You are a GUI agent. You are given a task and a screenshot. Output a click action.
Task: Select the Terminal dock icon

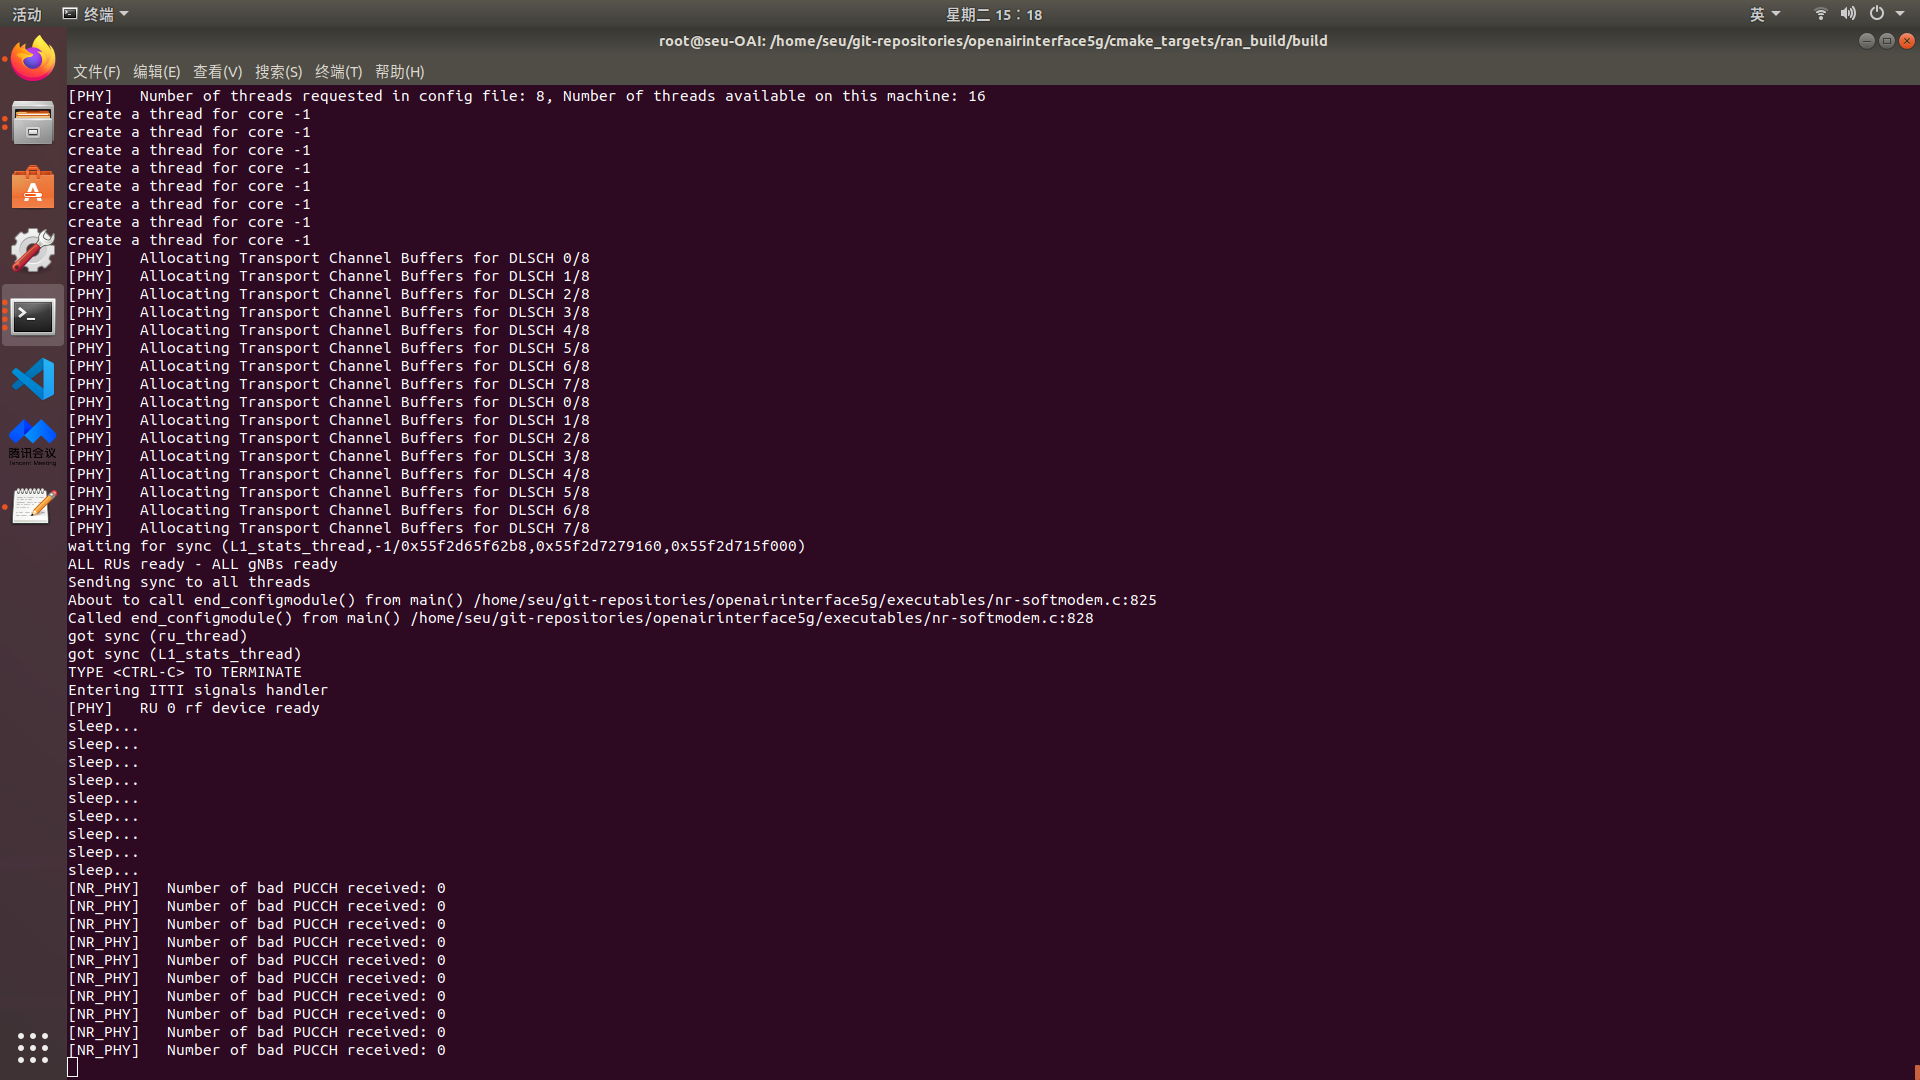(33, 316)
